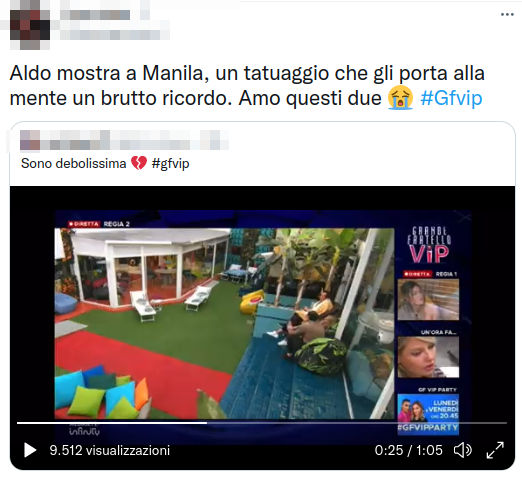Viewport: 522px width, 478px height.
Task: Click the #Gfvip hashtag link
Action: point(451,98)
